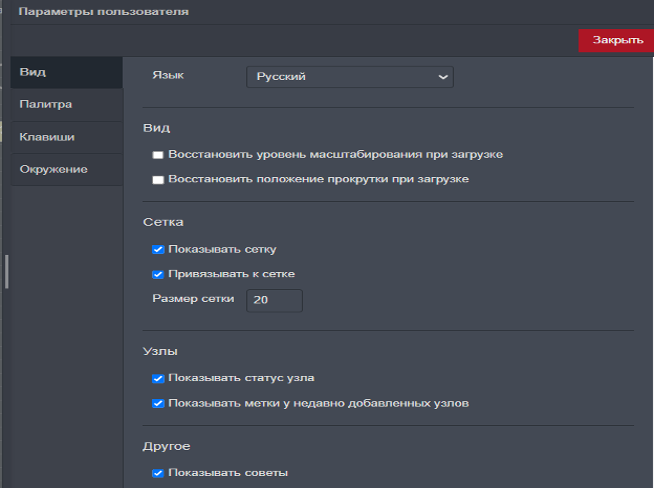Enable Восстановить положение прокрутки при загрузке
This screenshot has height=488, width=654.
click(158, 180)
